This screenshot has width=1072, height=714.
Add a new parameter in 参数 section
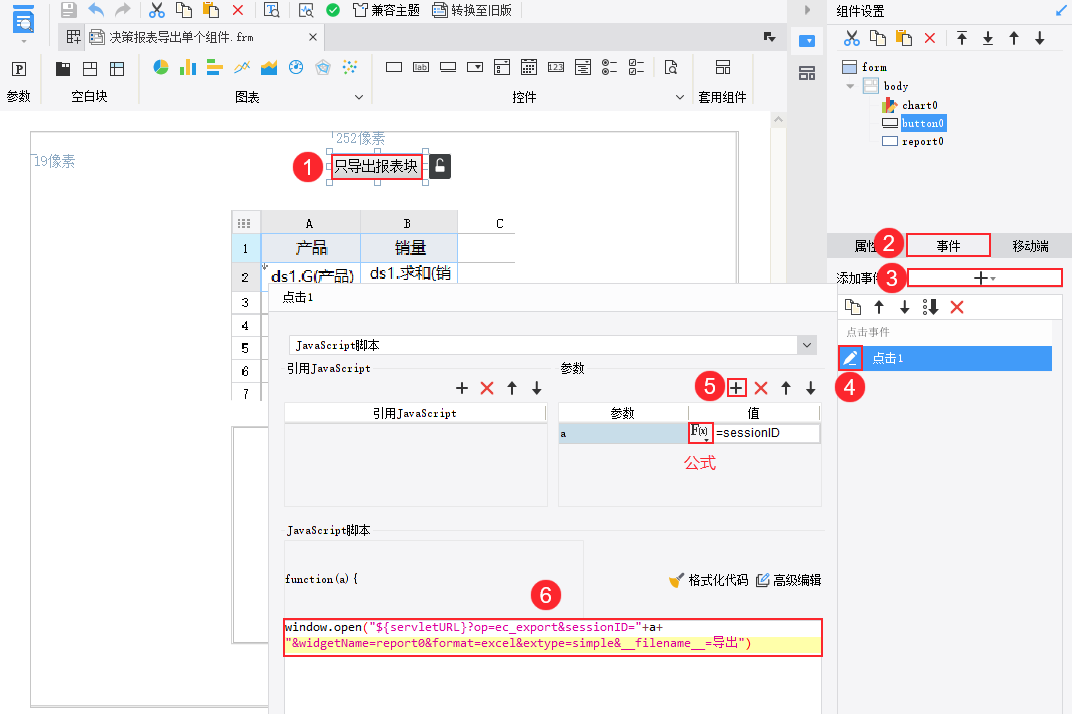pyautogui.click(x=736, y=388)
